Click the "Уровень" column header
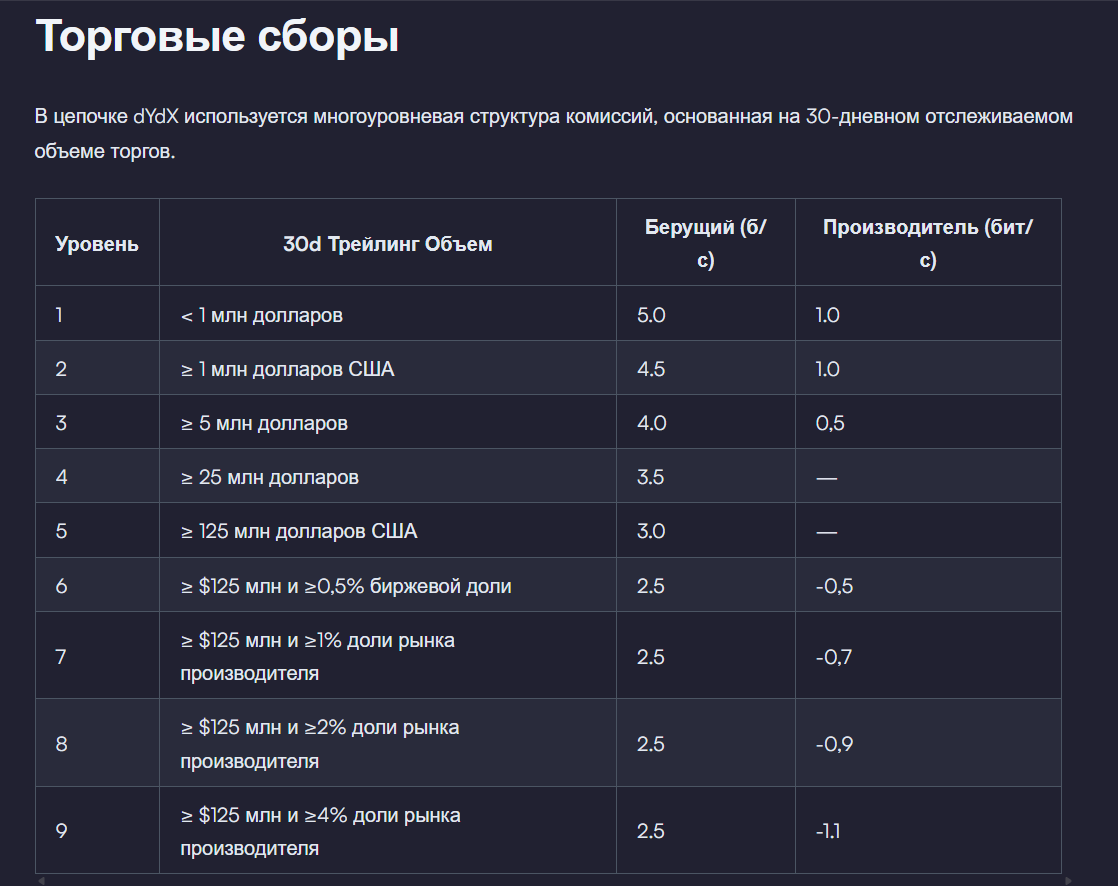 [x=97, y=244]
